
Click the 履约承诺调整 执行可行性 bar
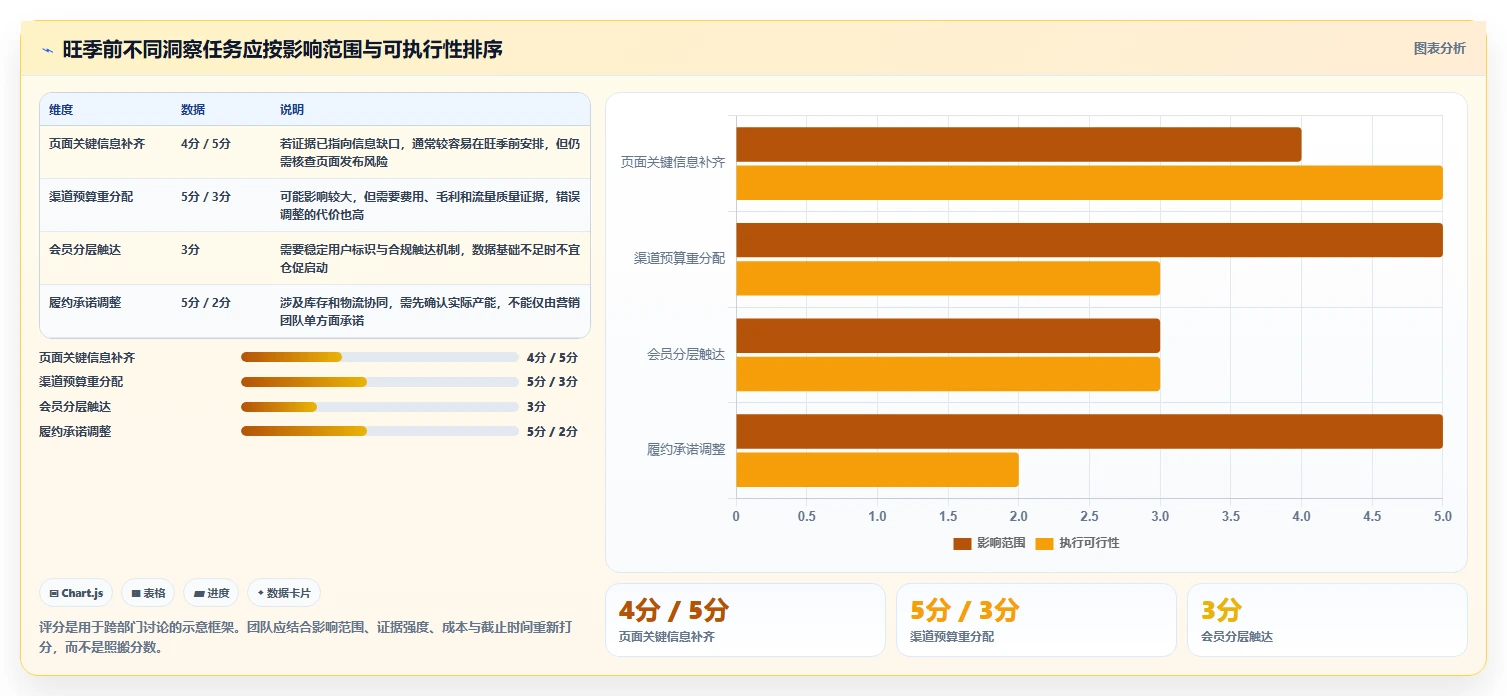(878, 470)
